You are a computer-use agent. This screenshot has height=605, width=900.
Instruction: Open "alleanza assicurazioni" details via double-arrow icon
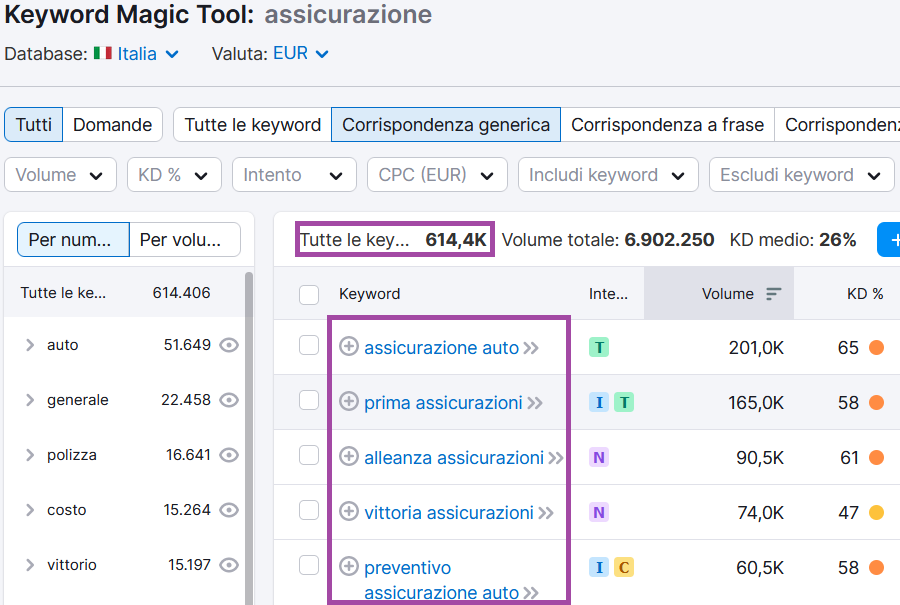554,457
